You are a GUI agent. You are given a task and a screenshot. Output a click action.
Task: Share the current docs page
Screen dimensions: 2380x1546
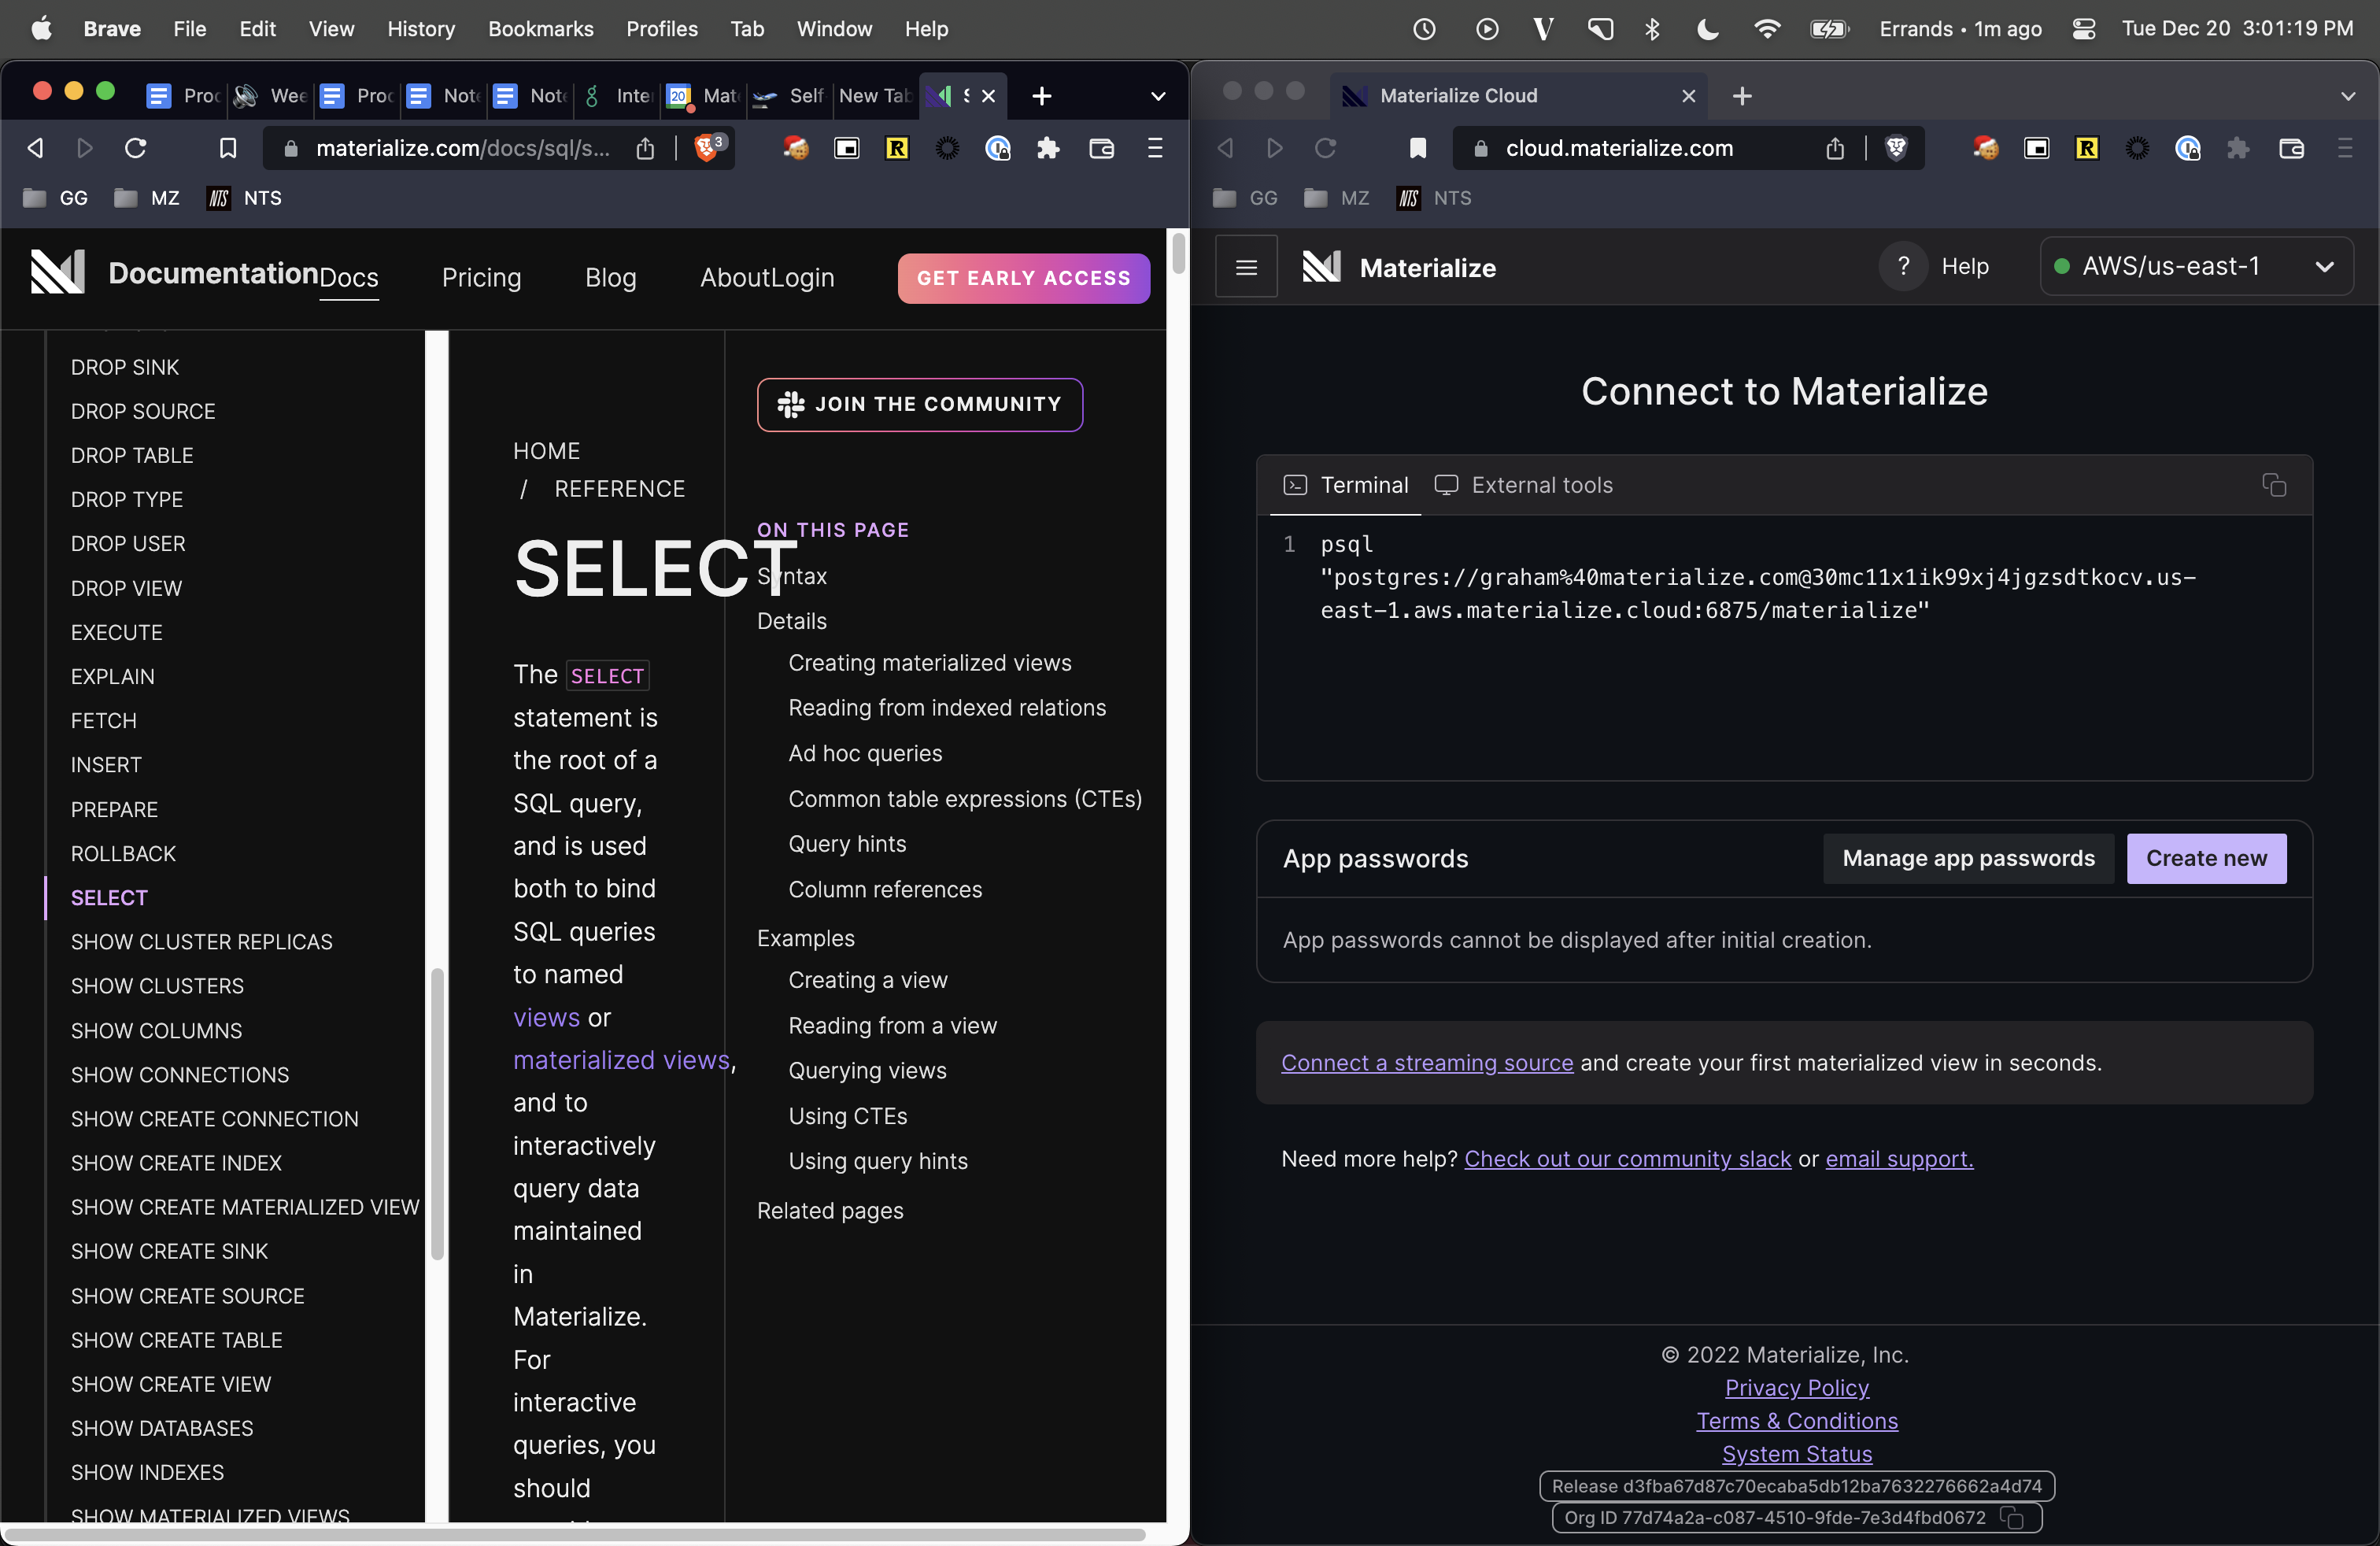pyautogui.click(x=645, y=148)
